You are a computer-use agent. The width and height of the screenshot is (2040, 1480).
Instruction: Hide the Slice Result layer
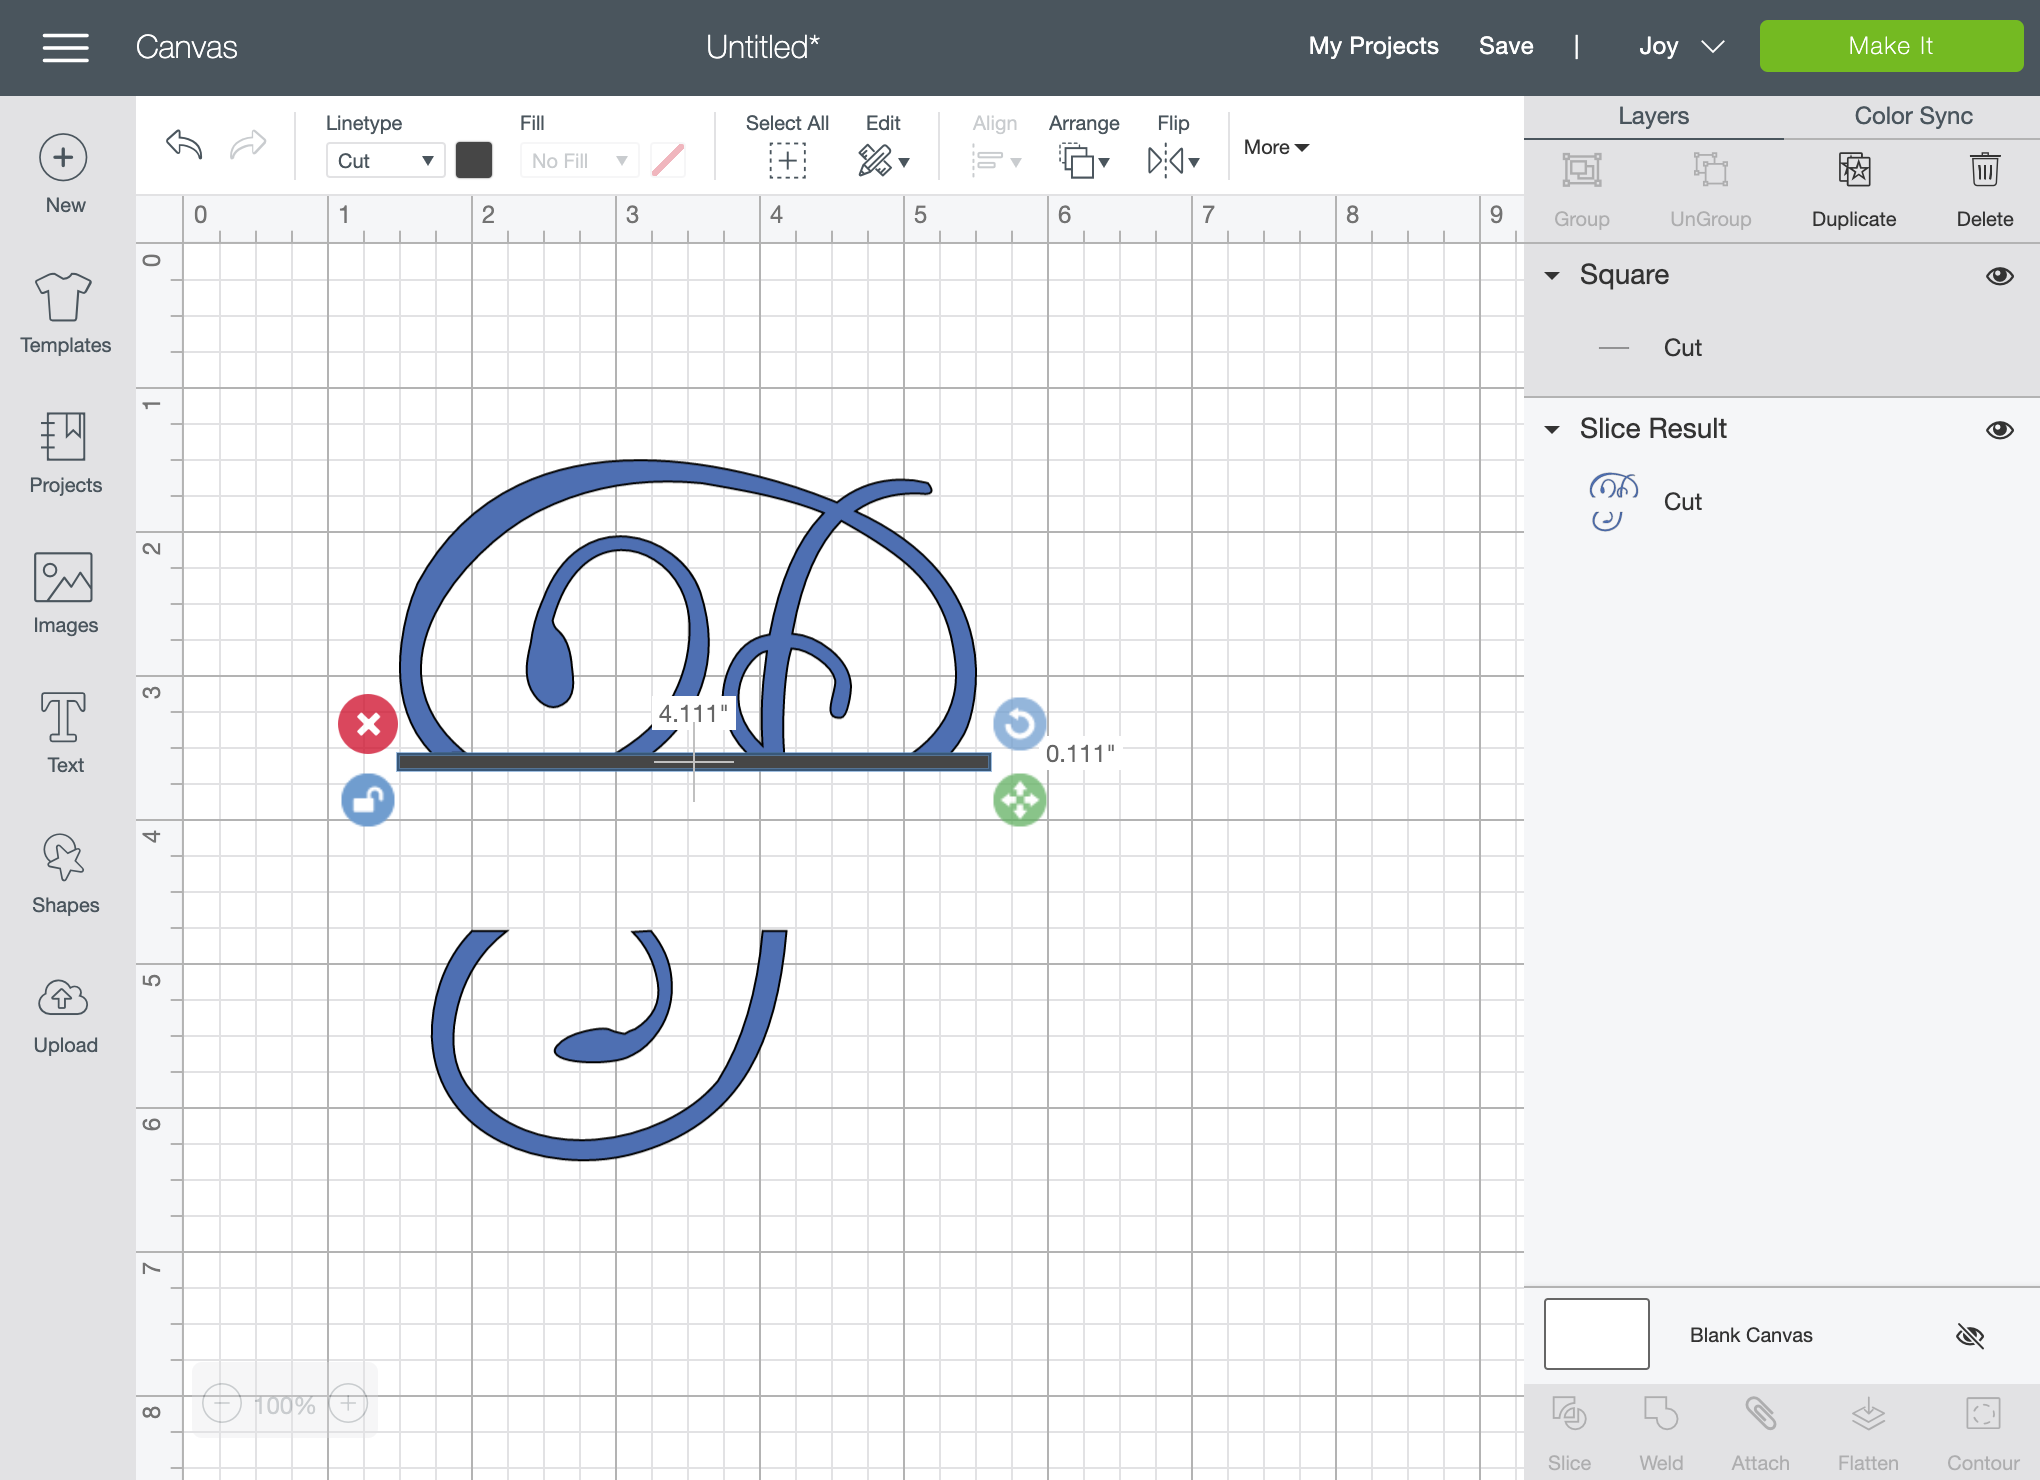2000,430
